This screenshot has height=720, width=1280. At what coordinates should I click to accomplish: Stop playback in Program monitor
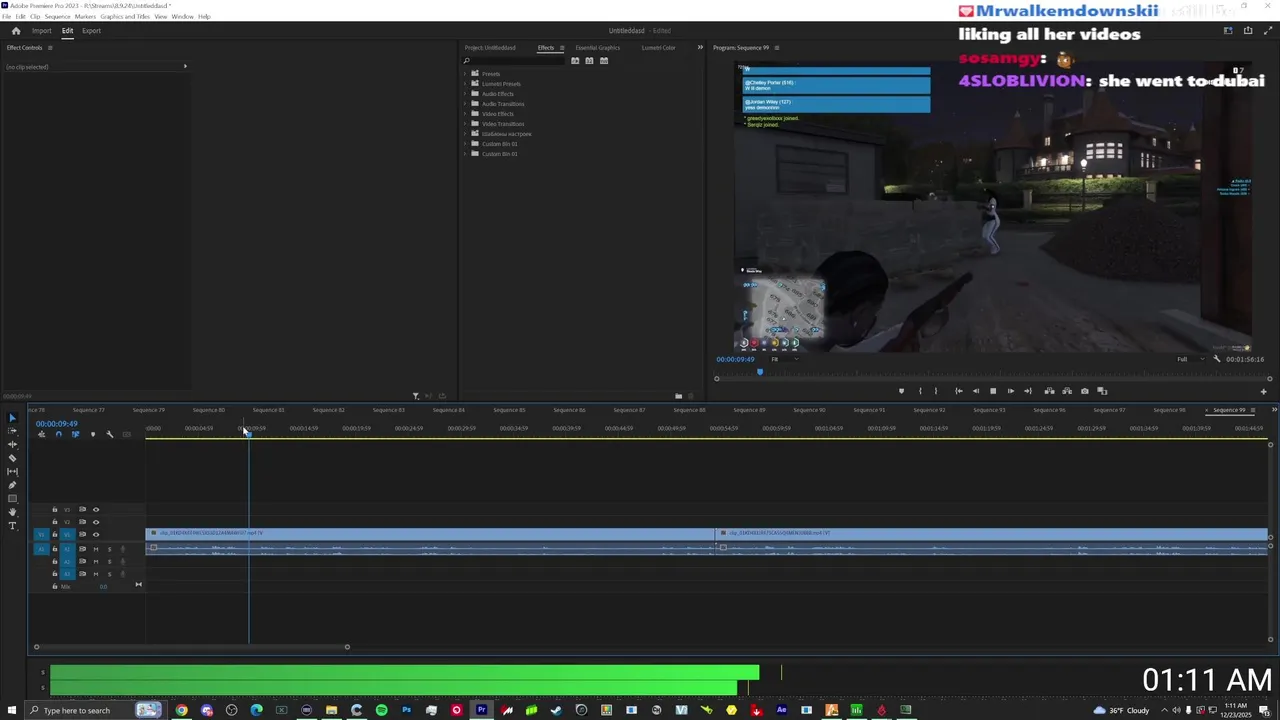993,391
